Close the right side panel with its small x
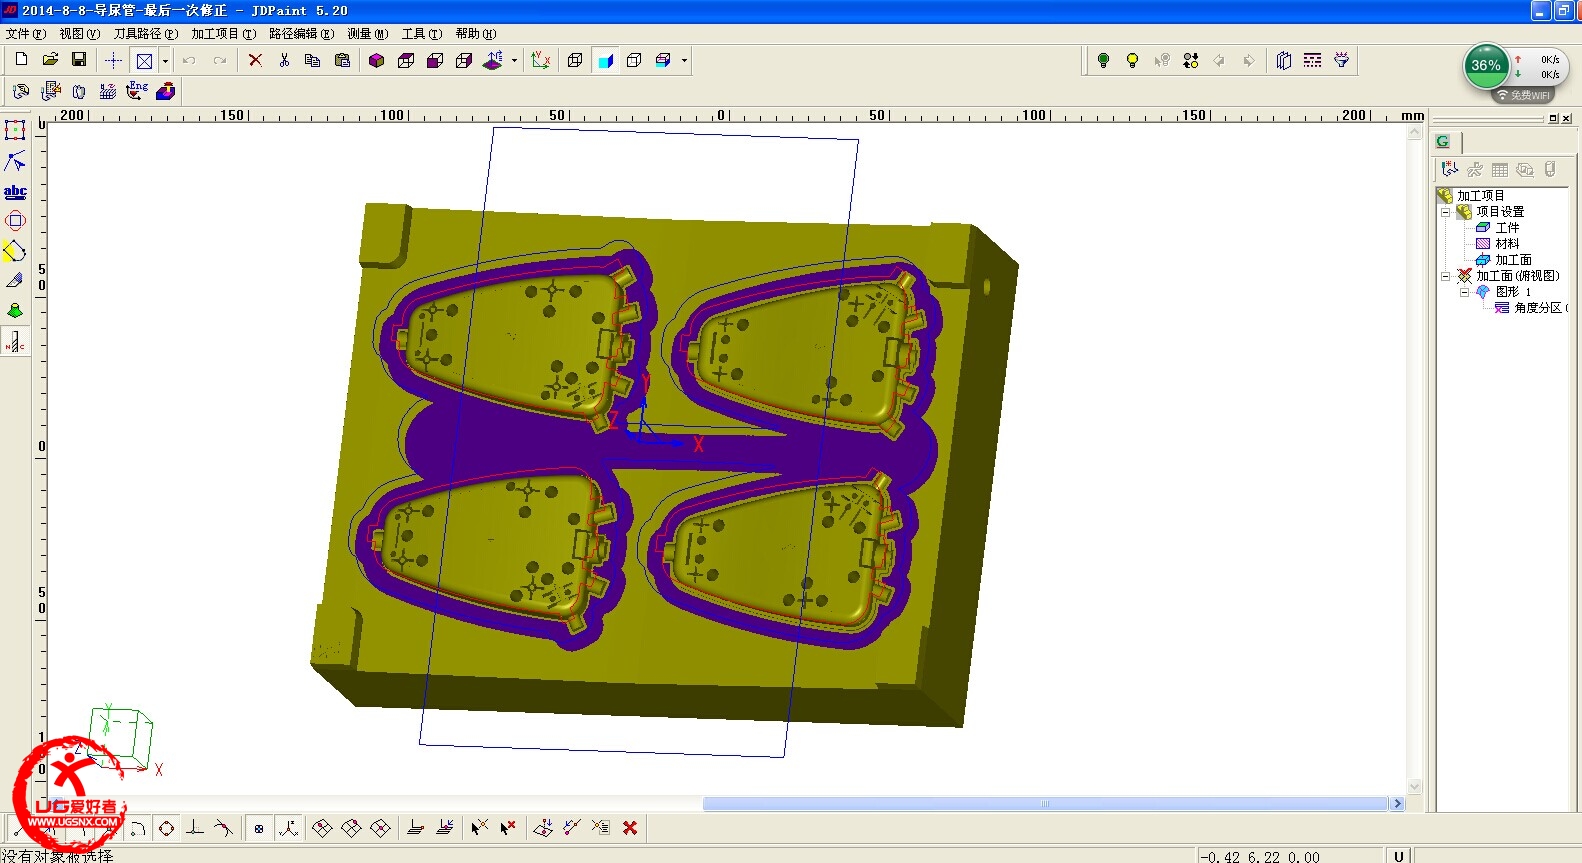1582x863 pixels. point(1566,119)
